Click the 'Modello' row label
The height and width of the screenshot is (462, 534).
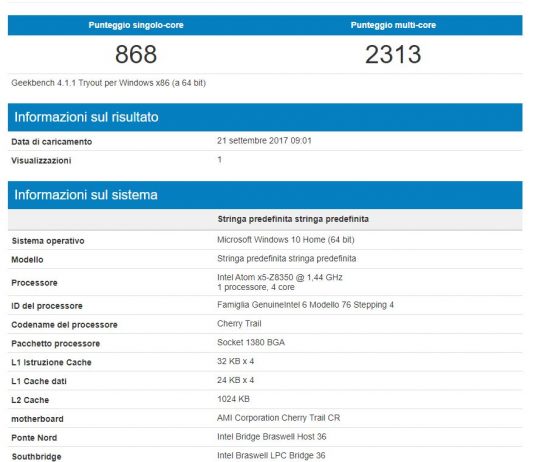pyautogui.click(x=27, y=259)
